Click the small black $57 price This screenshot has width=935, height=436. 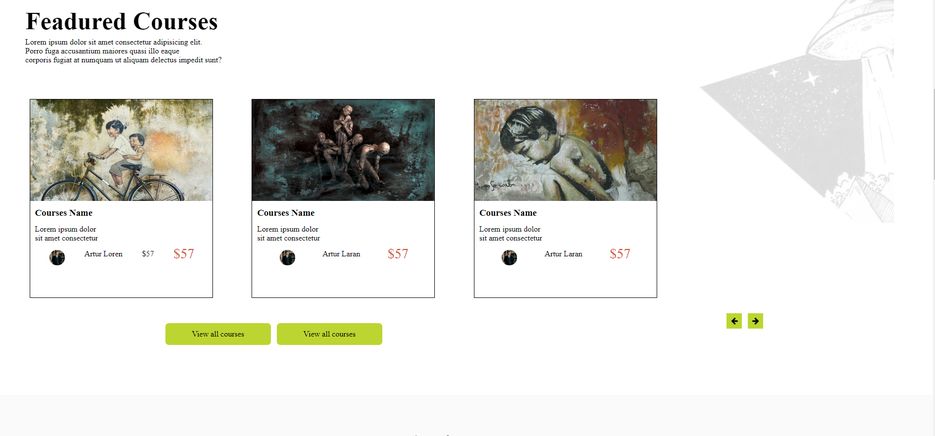point(148,254)
